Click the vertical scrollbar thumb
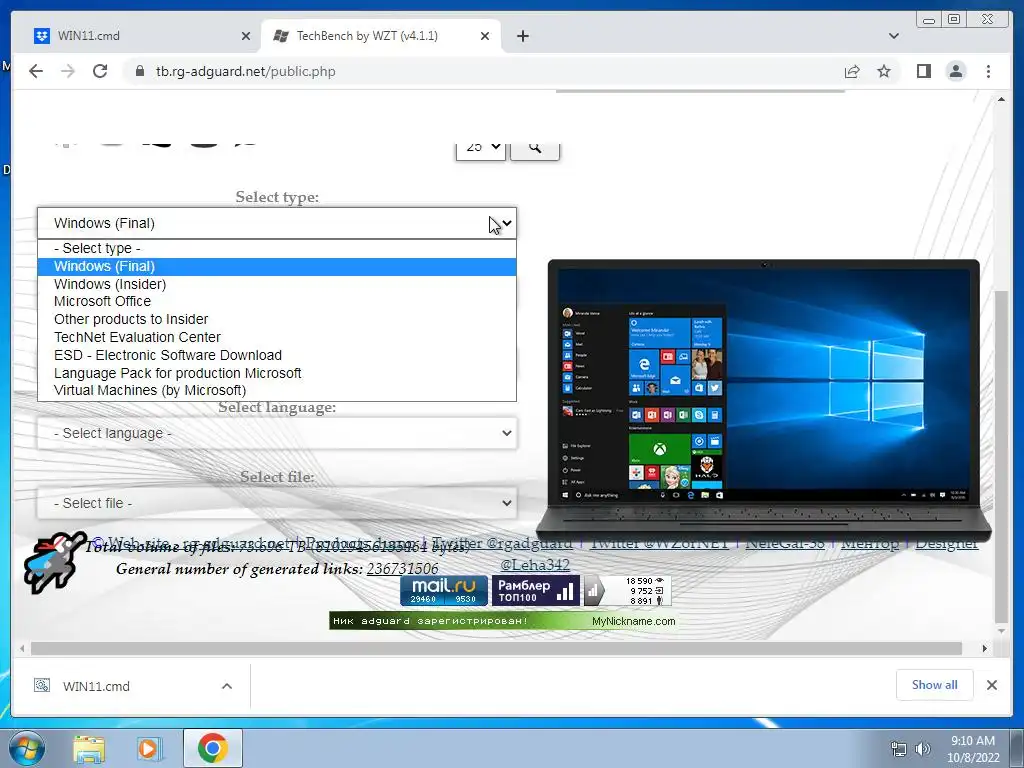 click(x=1001, y=456)
